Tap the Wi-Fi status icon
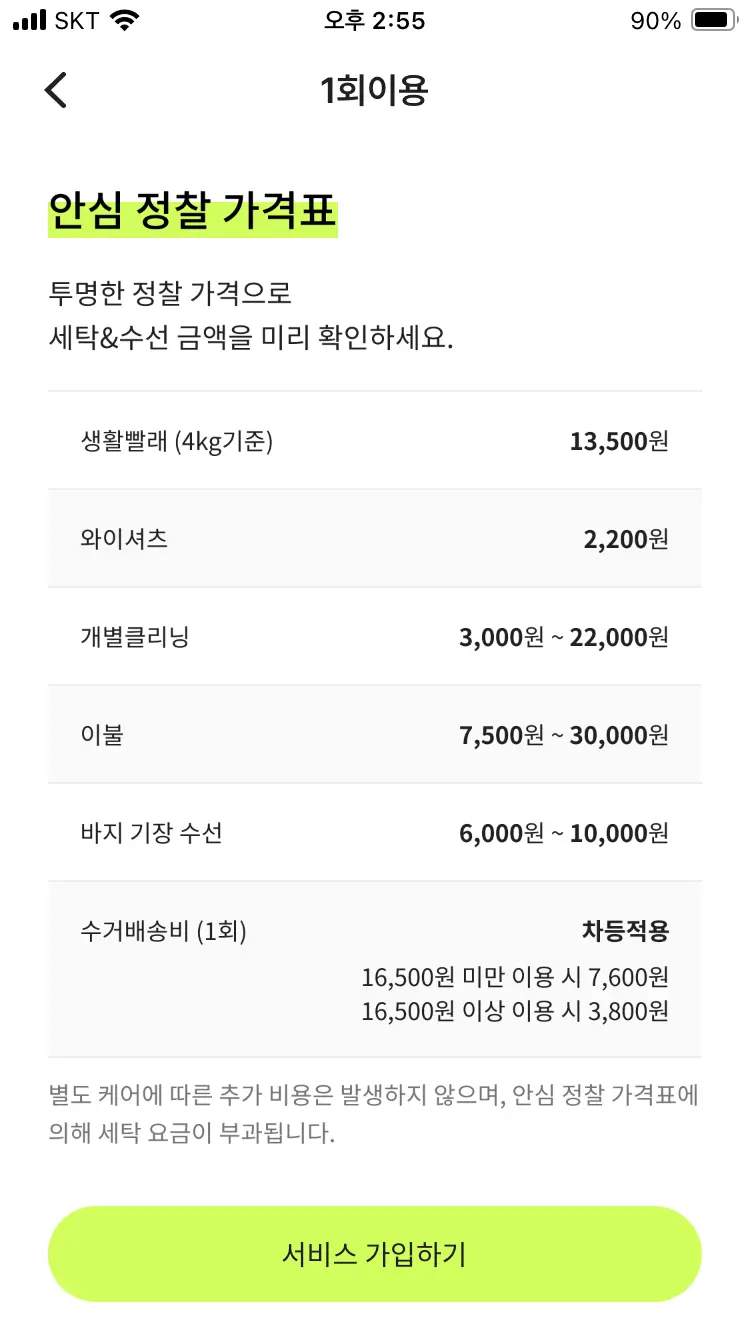 click(x=125, y=21)
